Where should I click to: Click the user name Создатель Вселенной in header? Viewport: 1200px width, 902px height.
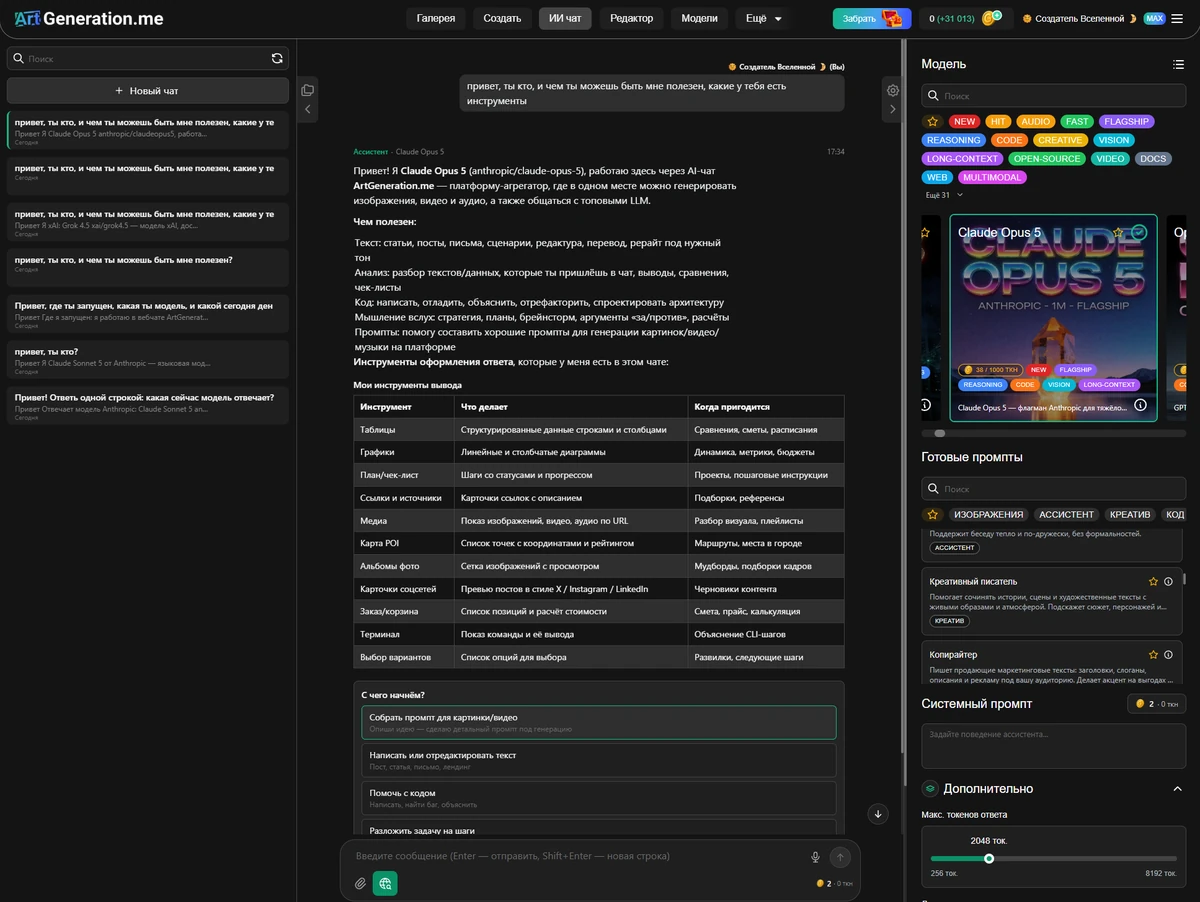pyautogui.click(x=1079, y=18)
